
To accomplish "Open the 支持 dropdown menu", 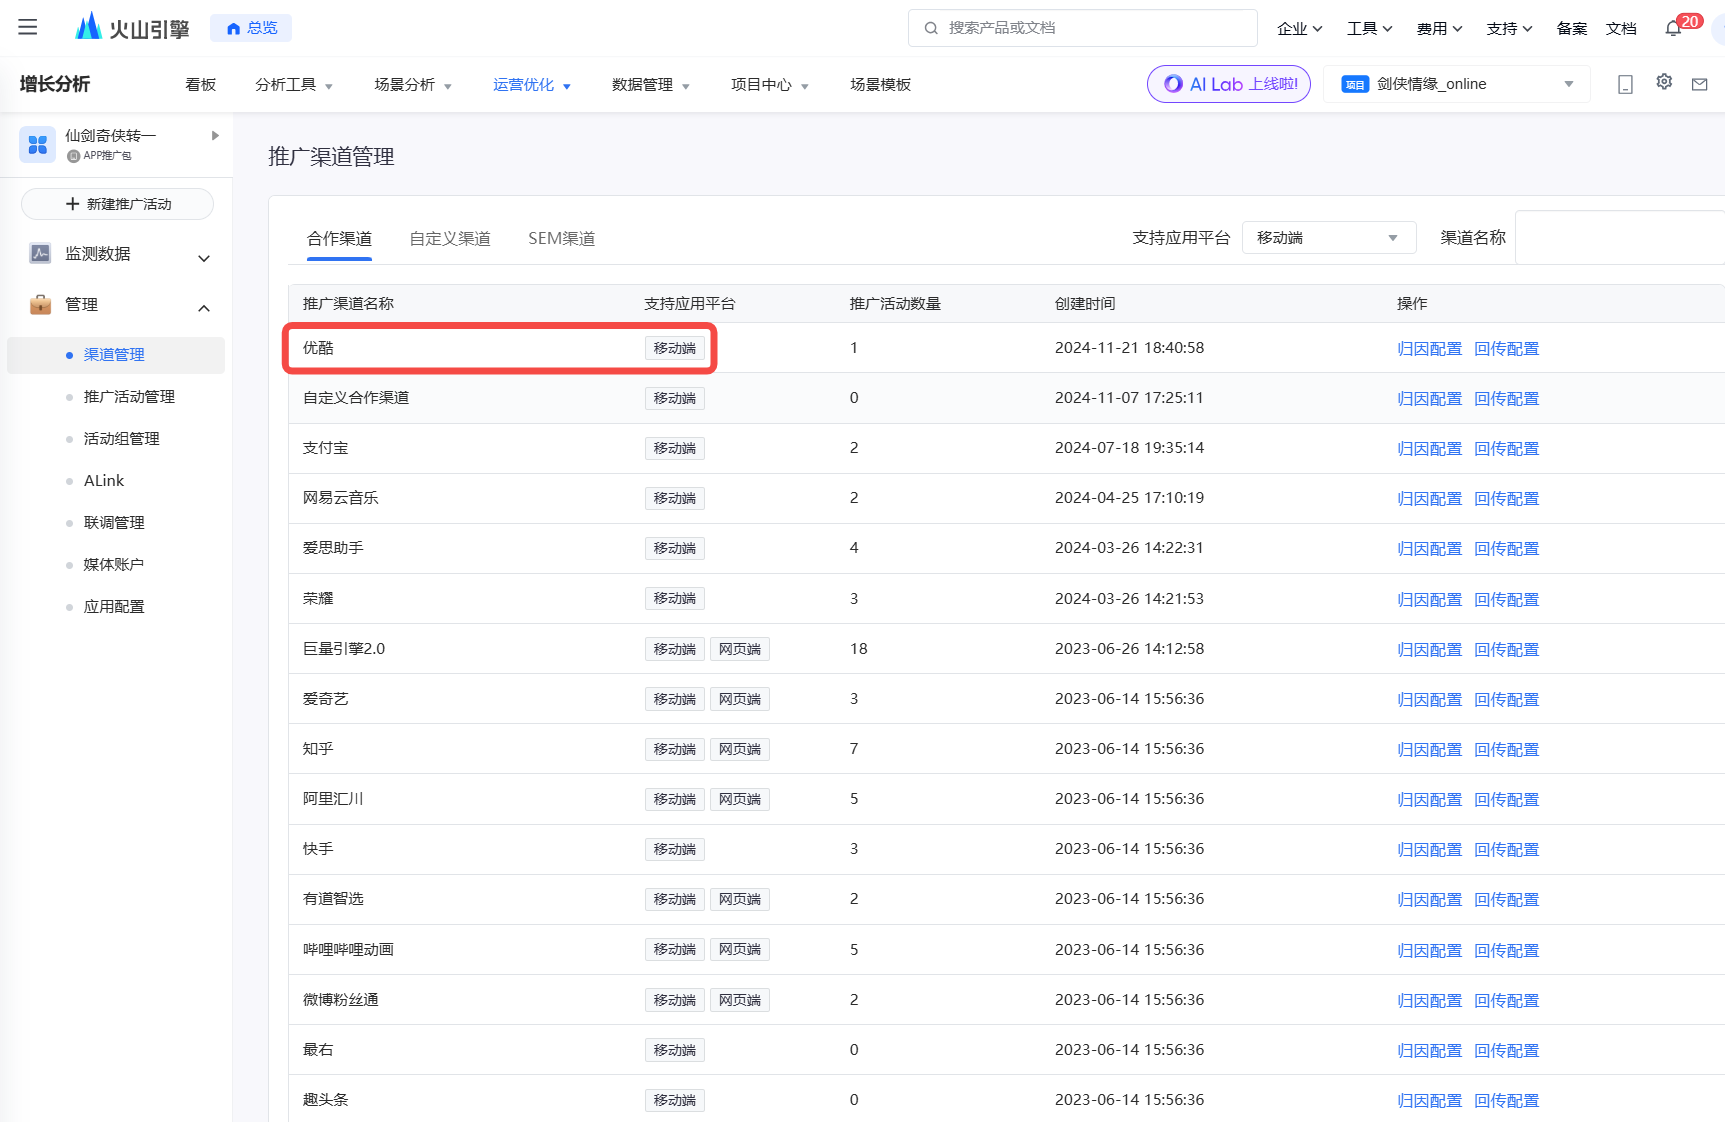I will click(x=1510, y=28).
